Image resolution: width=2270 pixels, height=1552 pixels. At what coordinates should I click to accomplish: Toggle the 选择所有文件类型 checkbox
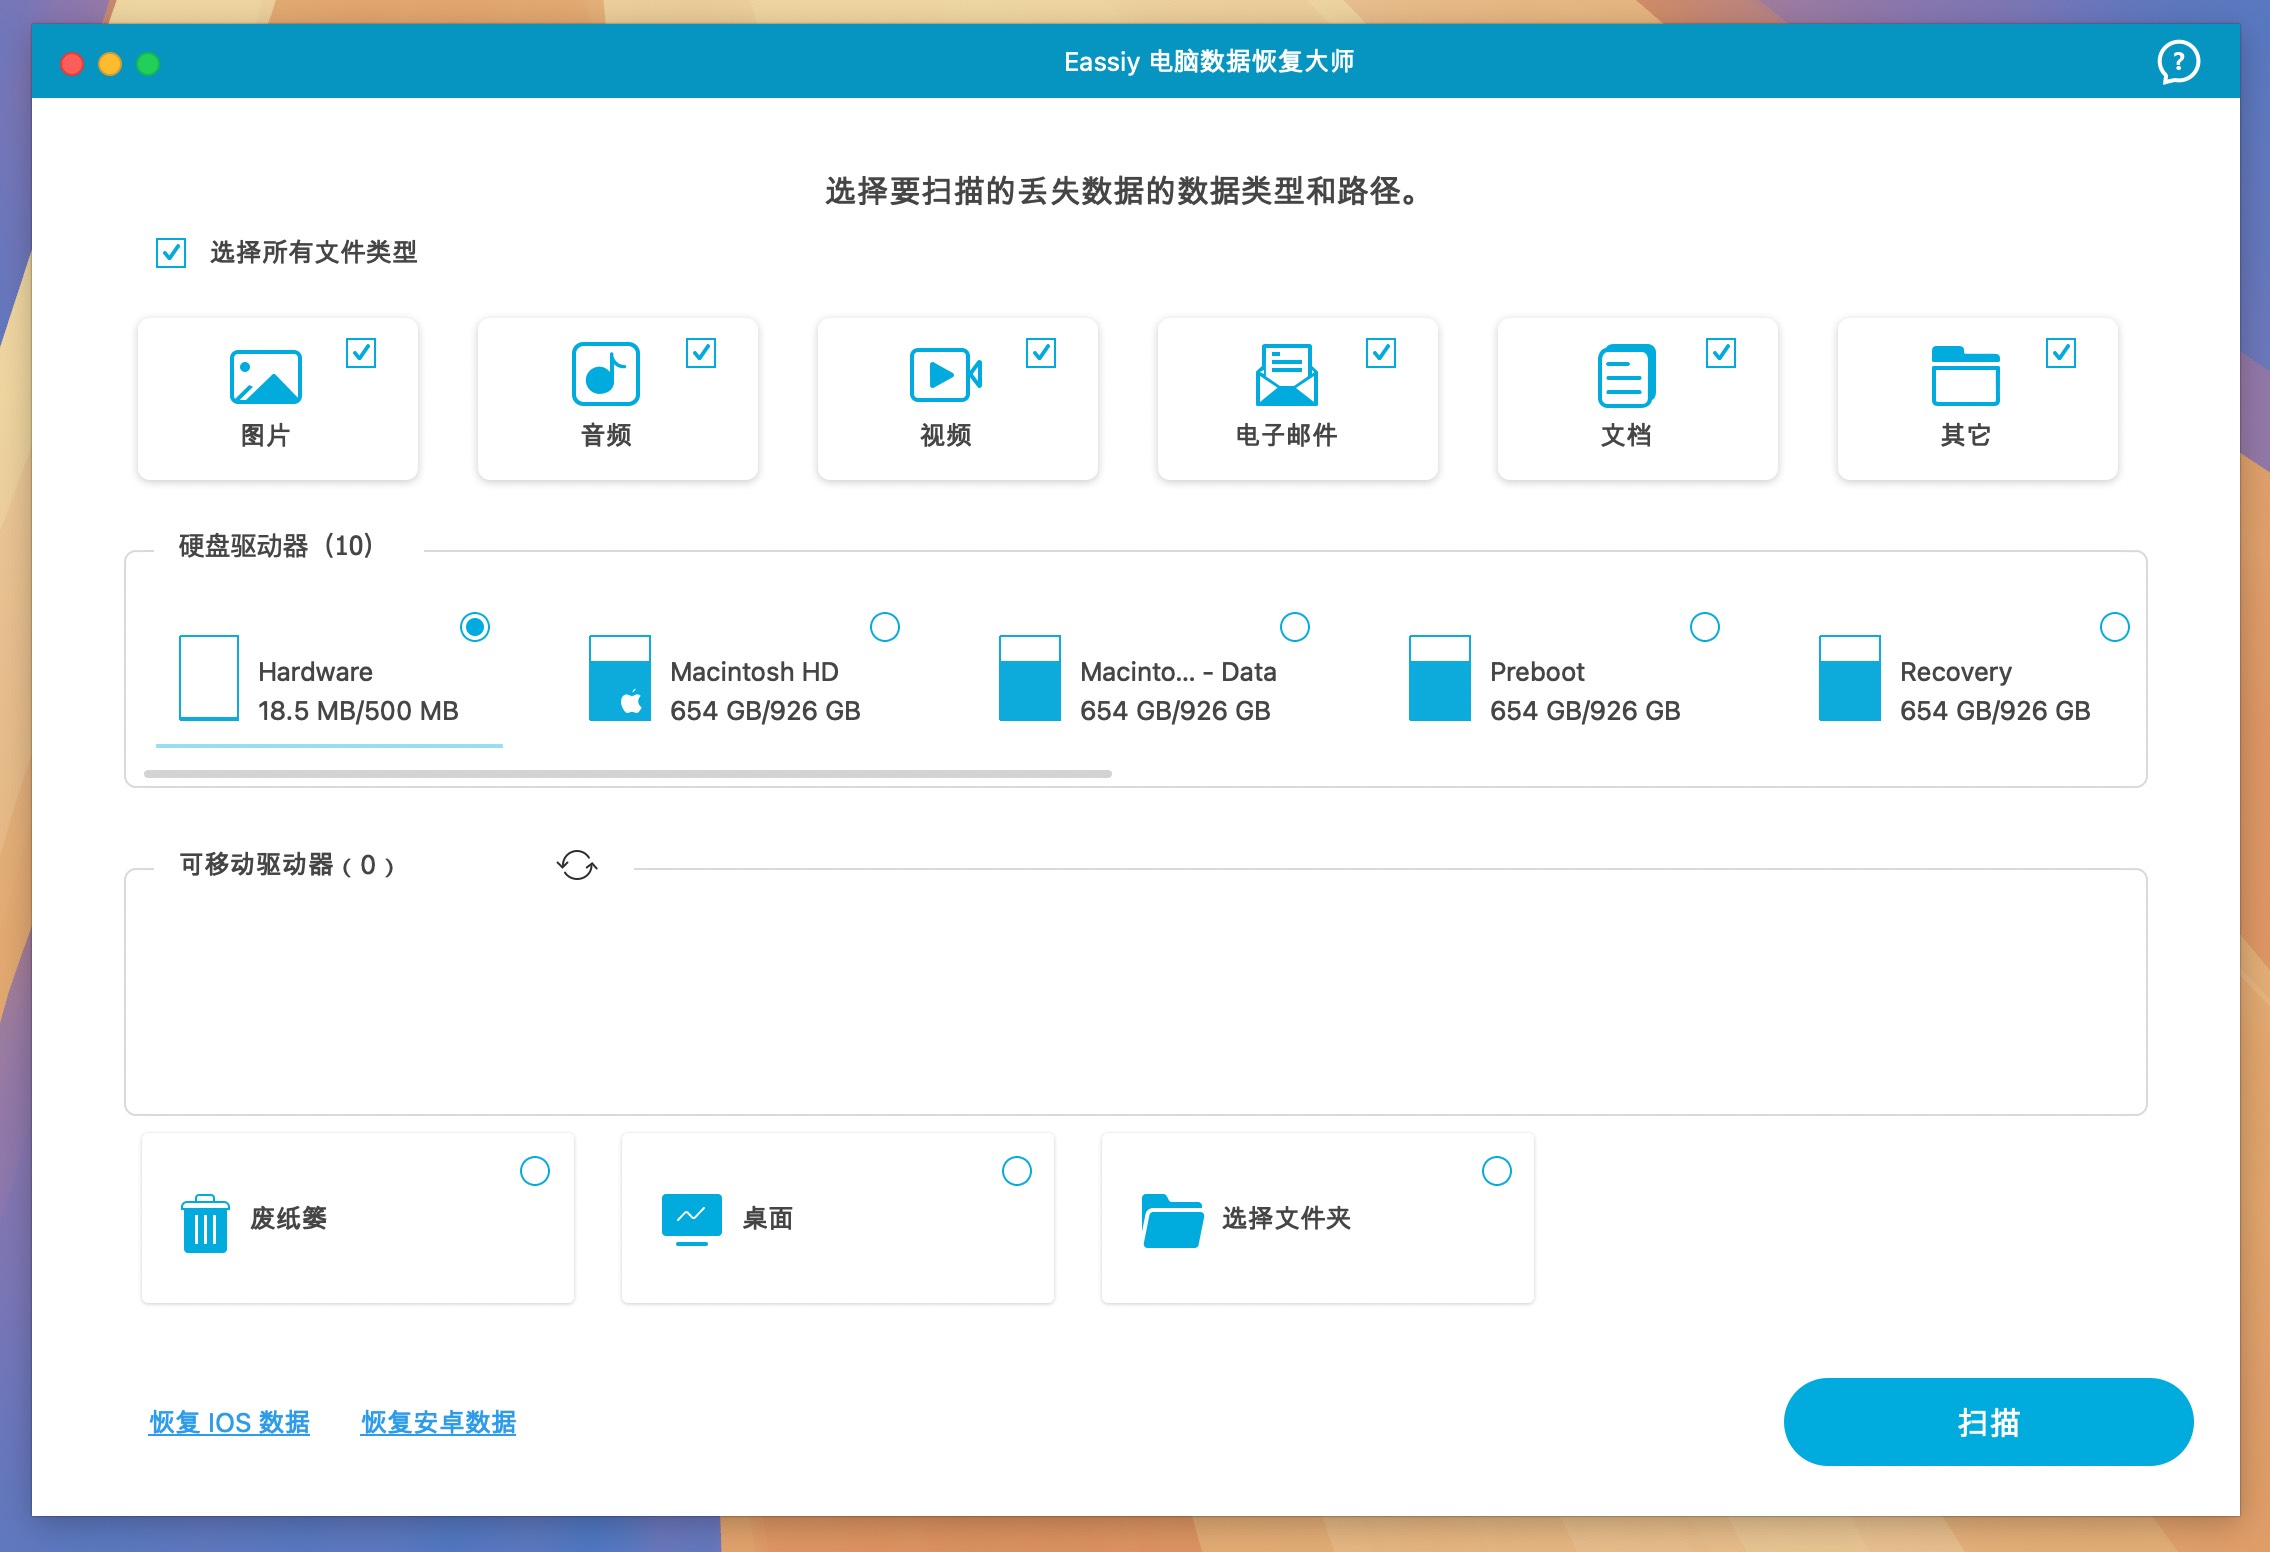(171, 253)
